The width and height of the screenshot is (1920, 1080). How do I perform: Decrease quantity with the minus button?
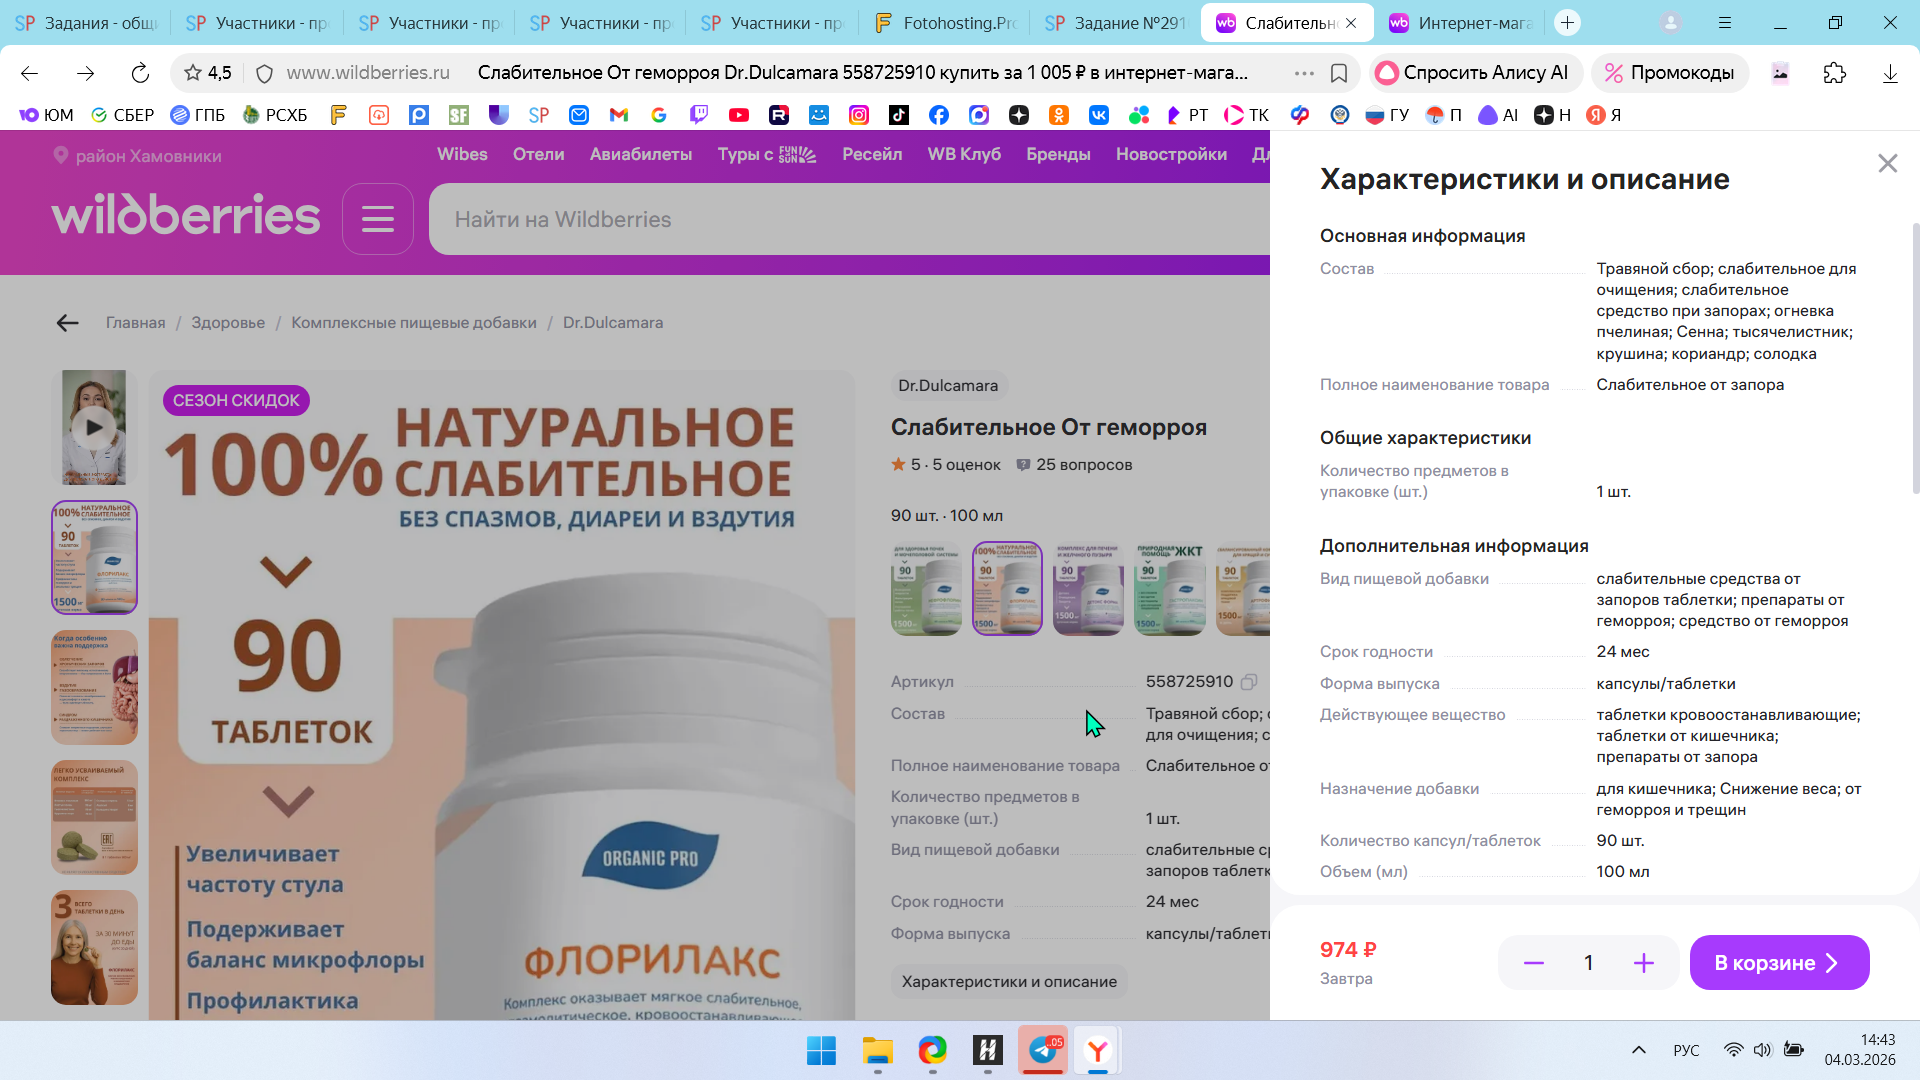[x=1533, y=963]
